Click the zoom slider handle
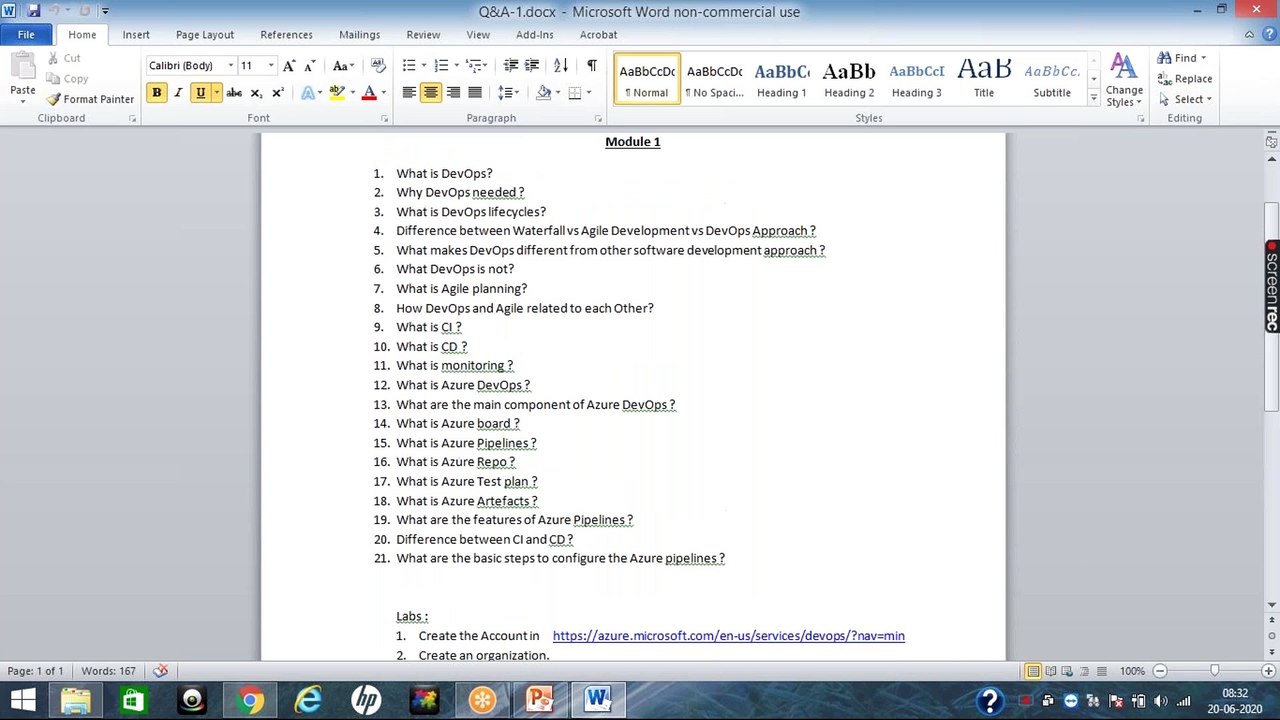Image resolution: width=1280 pixels, height=720 pixels. pos(1214,671)
